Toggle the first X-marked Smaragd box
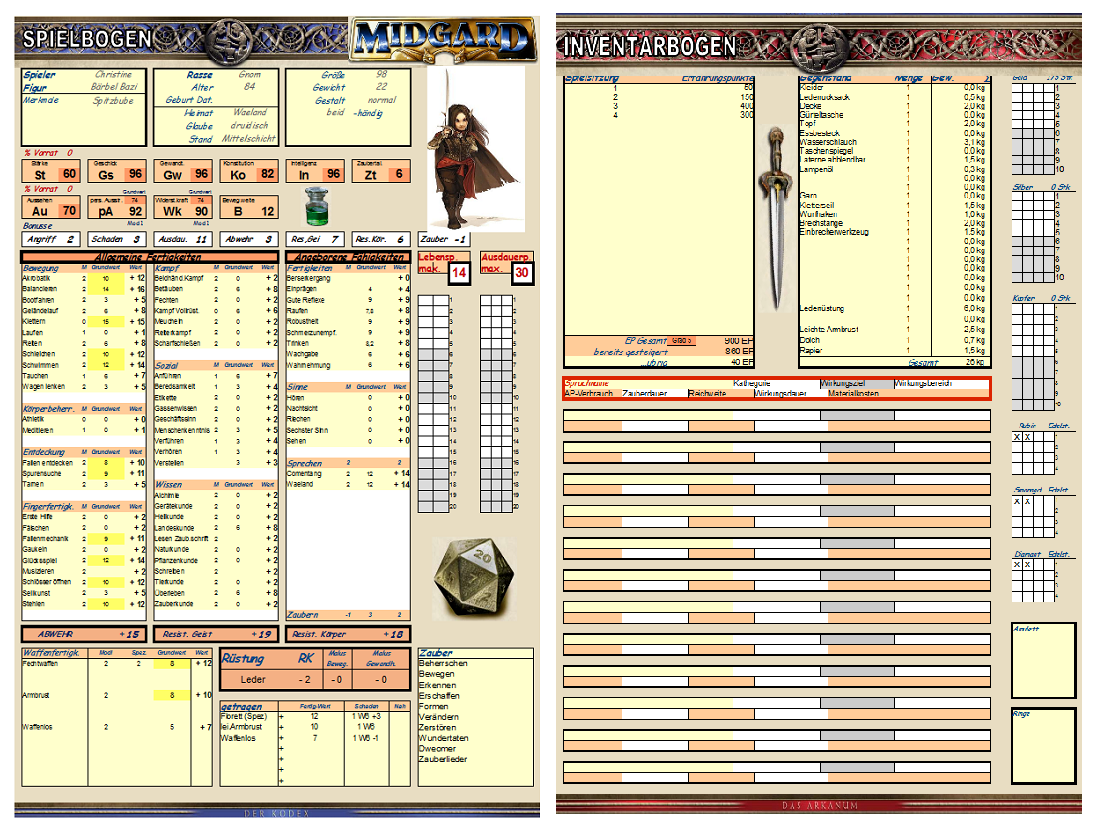The width and height of the screenshot is (1095, 830). [x=1017, y=502]
